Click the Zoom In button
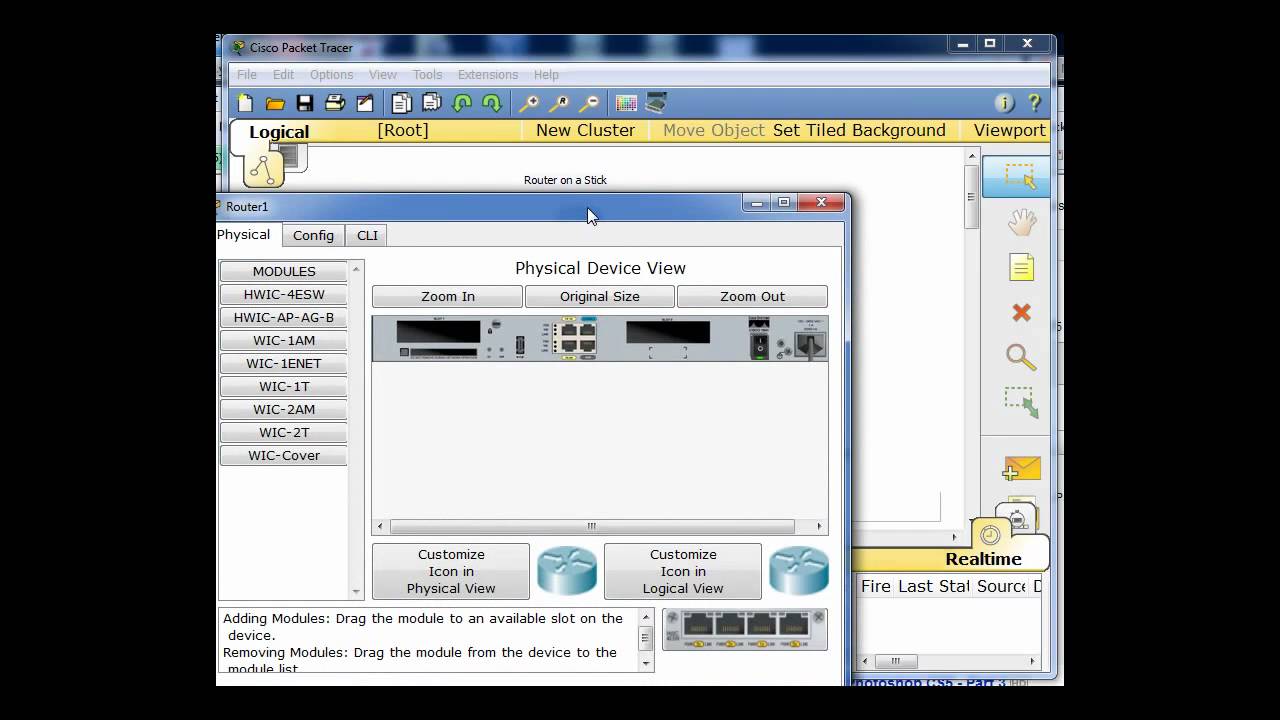Viewport: 1280px width, 720px height. (x=447, y=296)
